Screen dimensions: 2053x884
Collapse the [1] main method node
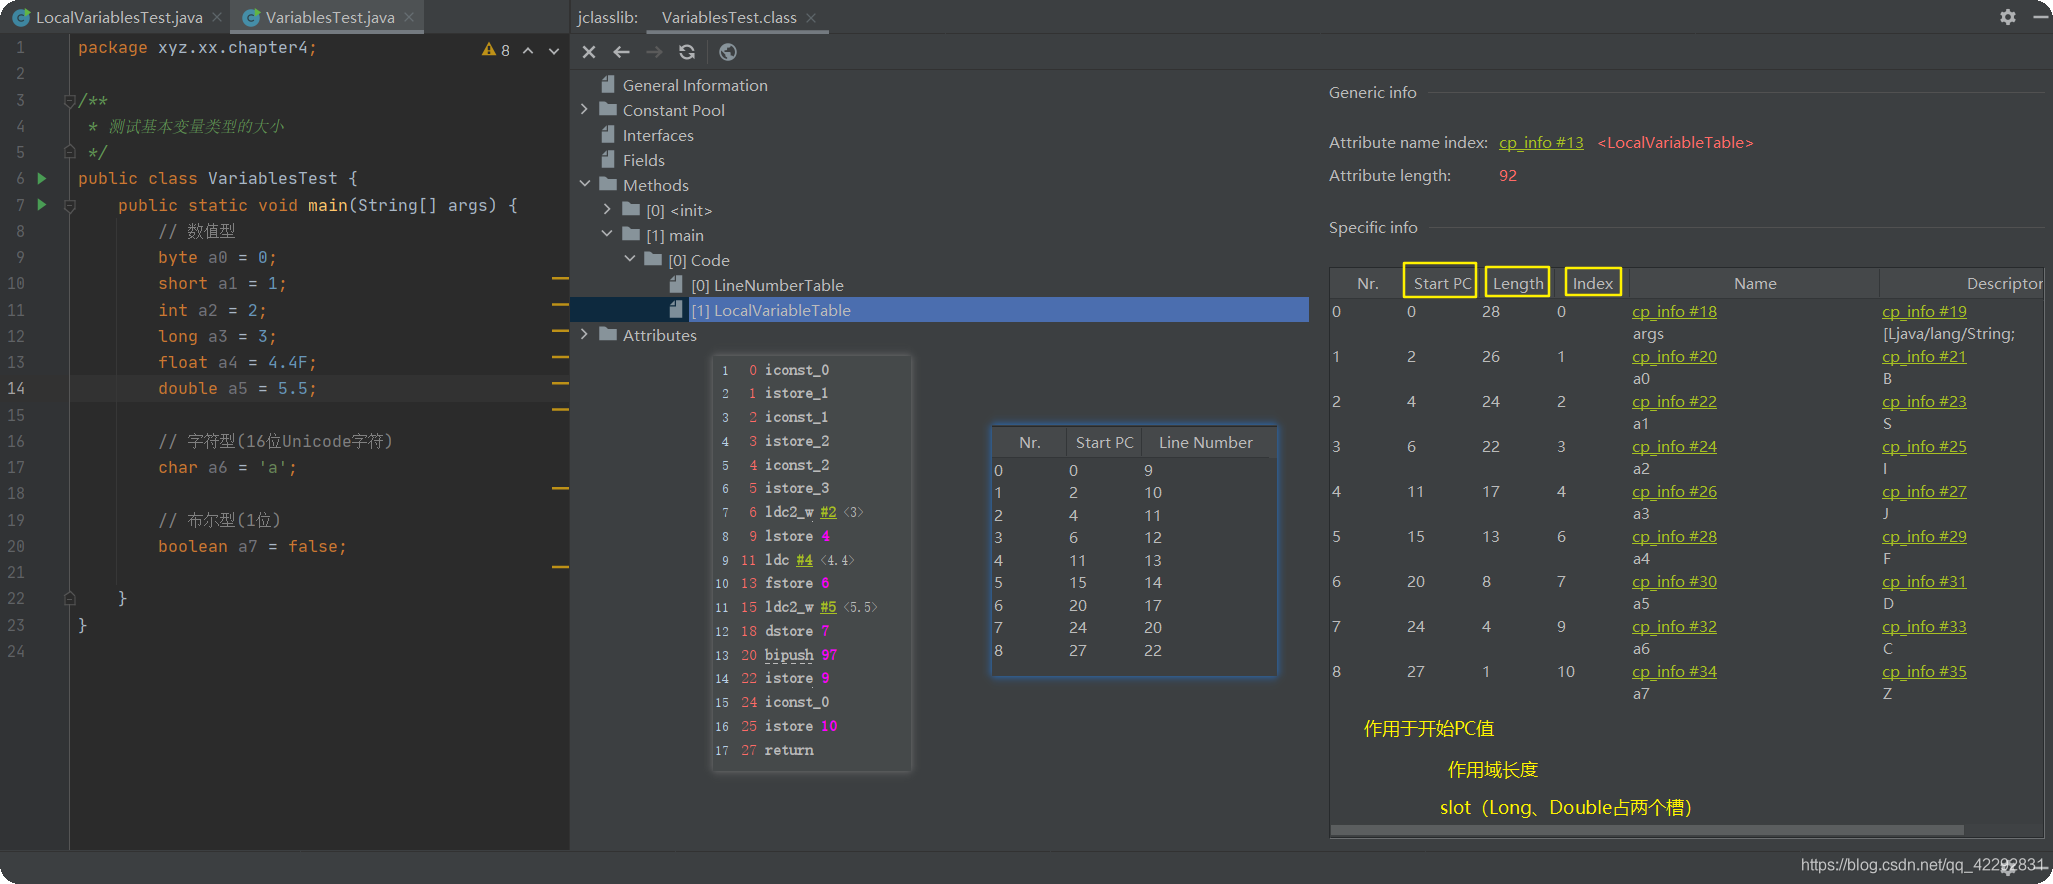pos(607,235)
